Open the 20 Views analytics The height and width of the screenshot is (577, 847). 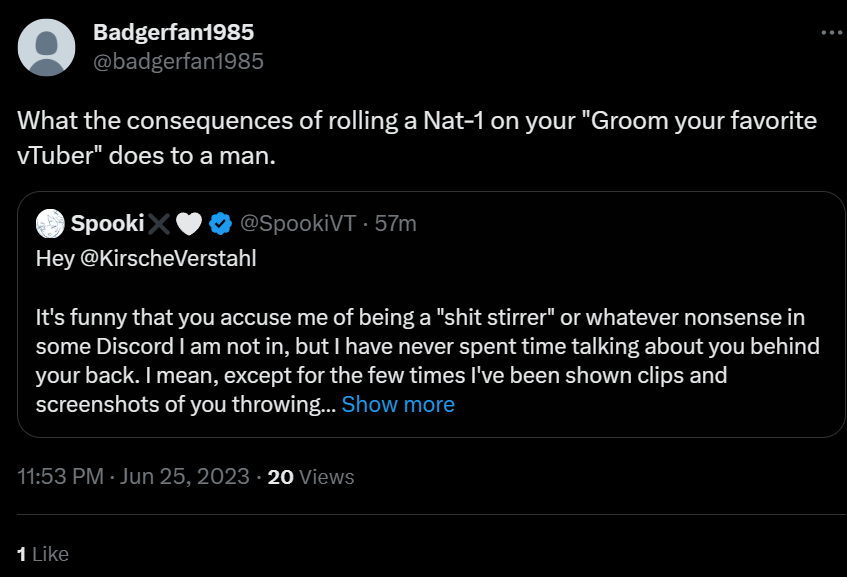311,477
